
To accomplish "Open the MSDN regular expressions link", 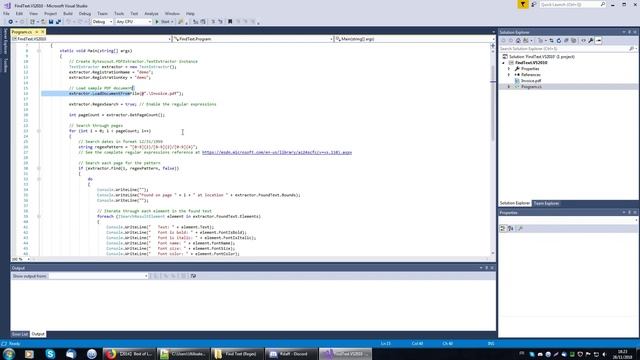I will click(x=277, y=152).
